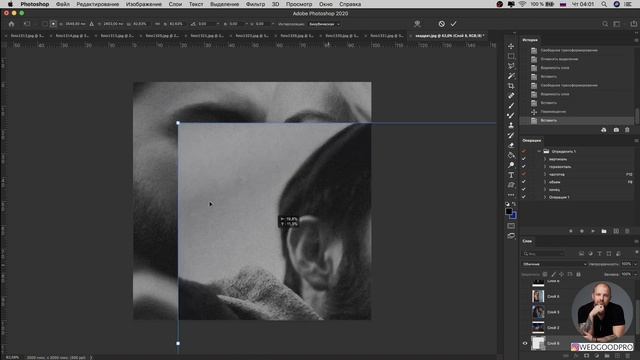Toggle the check beside the 'горизонталь' action
The height and width of the screenshot is (360, 640).
point(524,167)
